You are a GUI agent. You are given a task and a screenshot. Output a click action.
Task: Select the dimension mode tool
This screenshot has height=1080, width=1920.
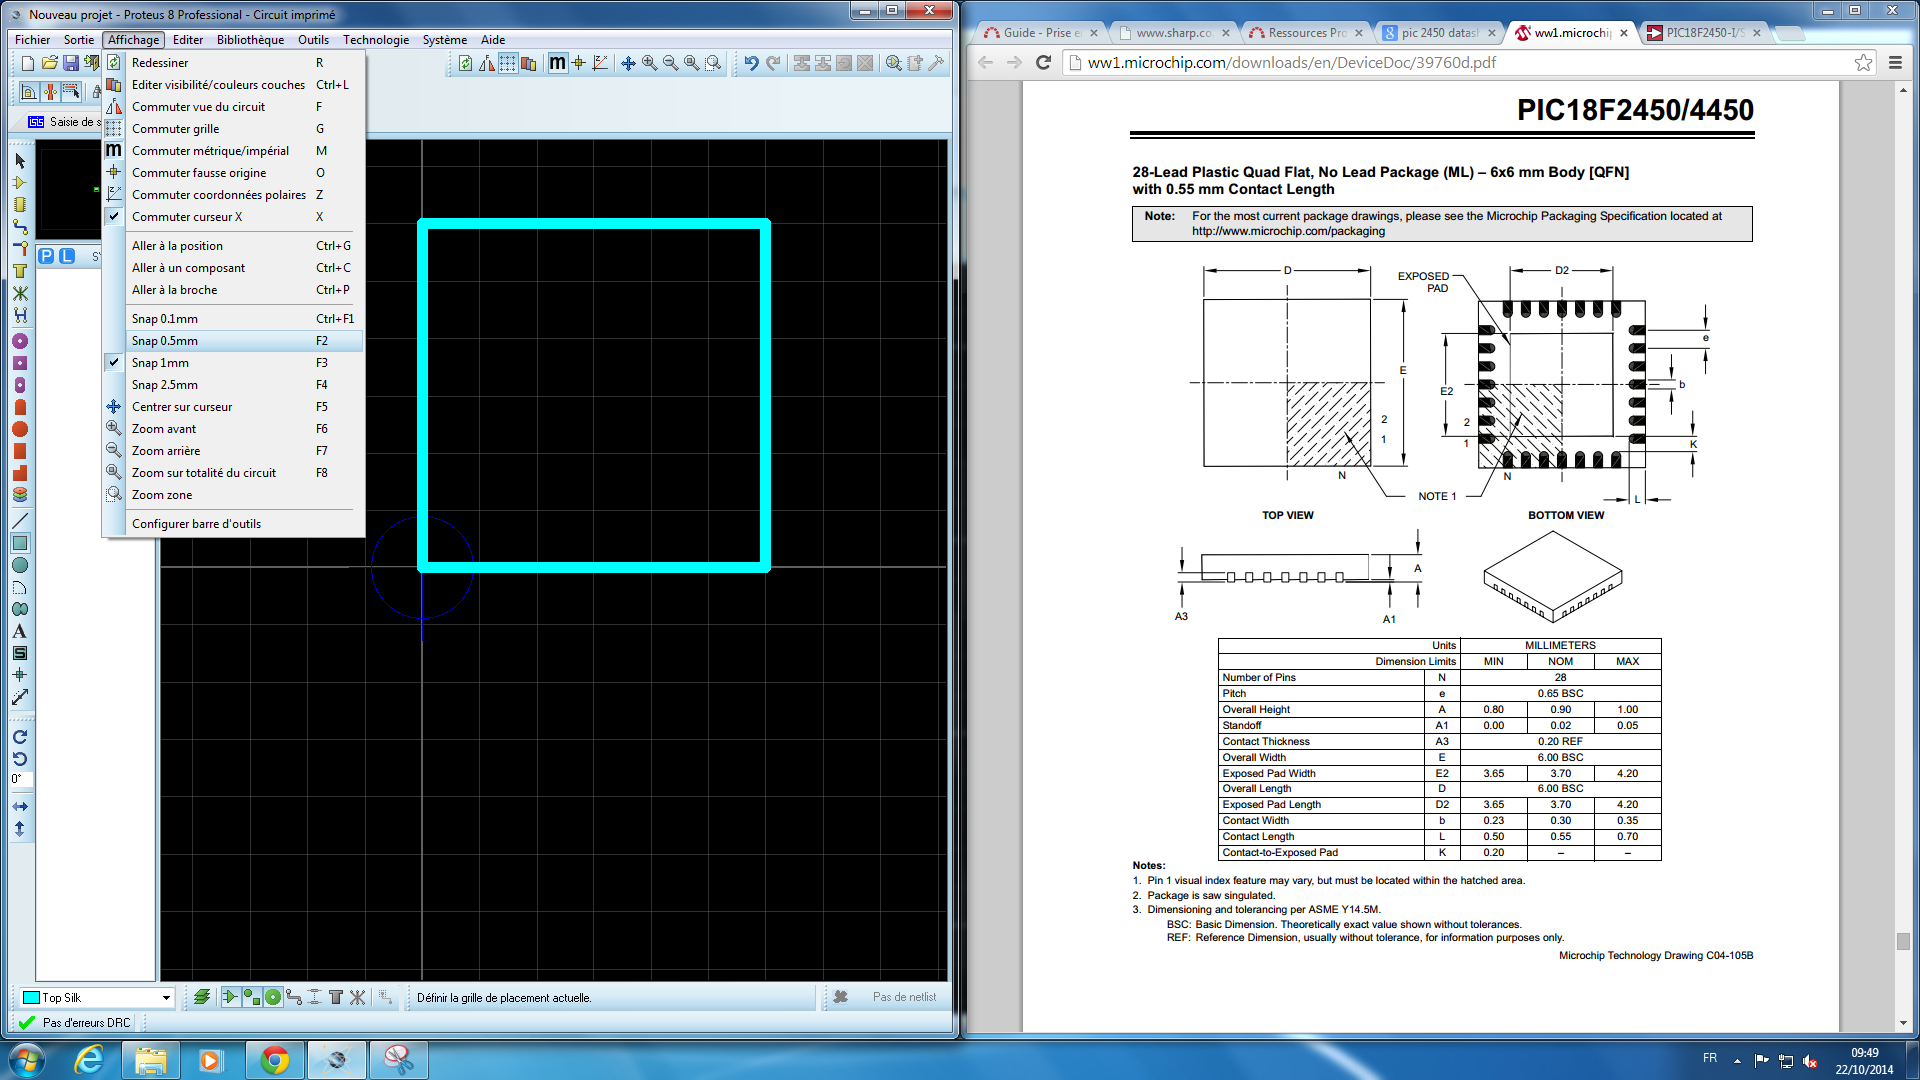point(20,697)
